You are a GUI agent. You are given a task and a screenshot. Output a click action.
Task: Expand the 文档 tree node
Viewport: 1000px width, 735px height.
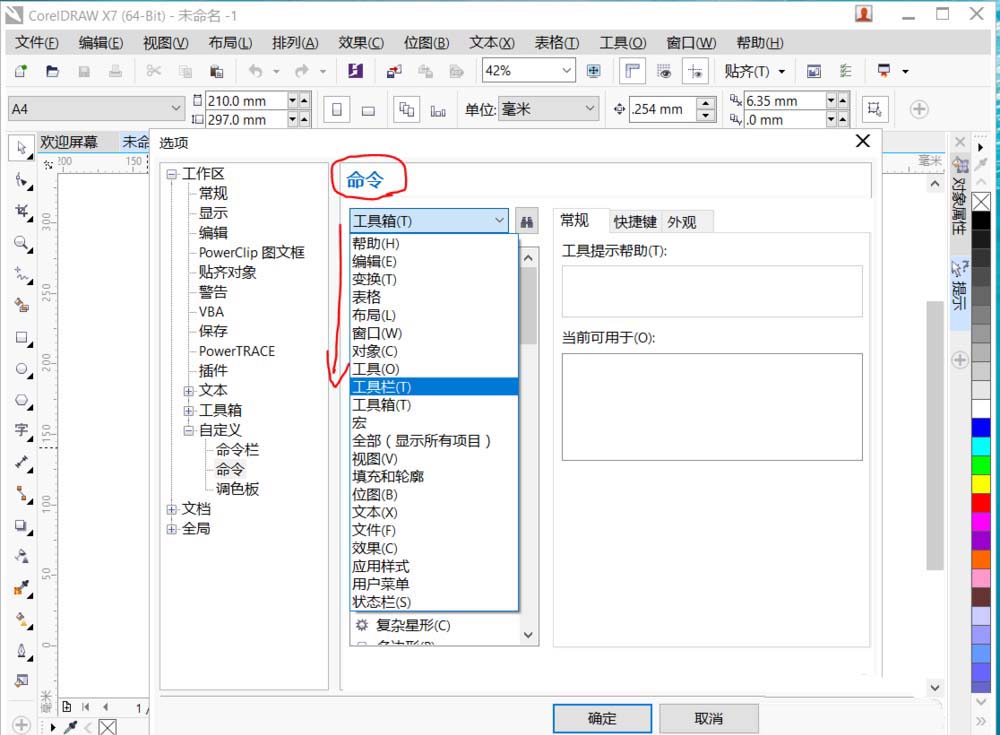(172, 509)
